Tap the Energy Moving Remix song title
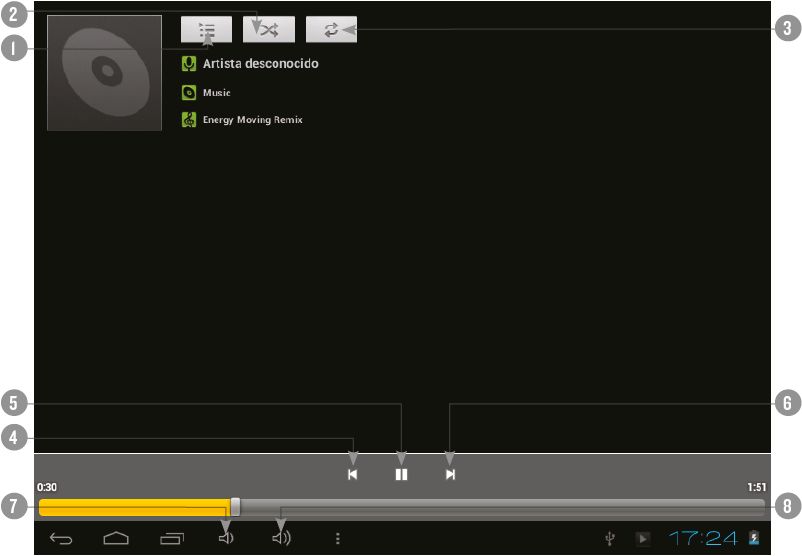 coord(252,120)
